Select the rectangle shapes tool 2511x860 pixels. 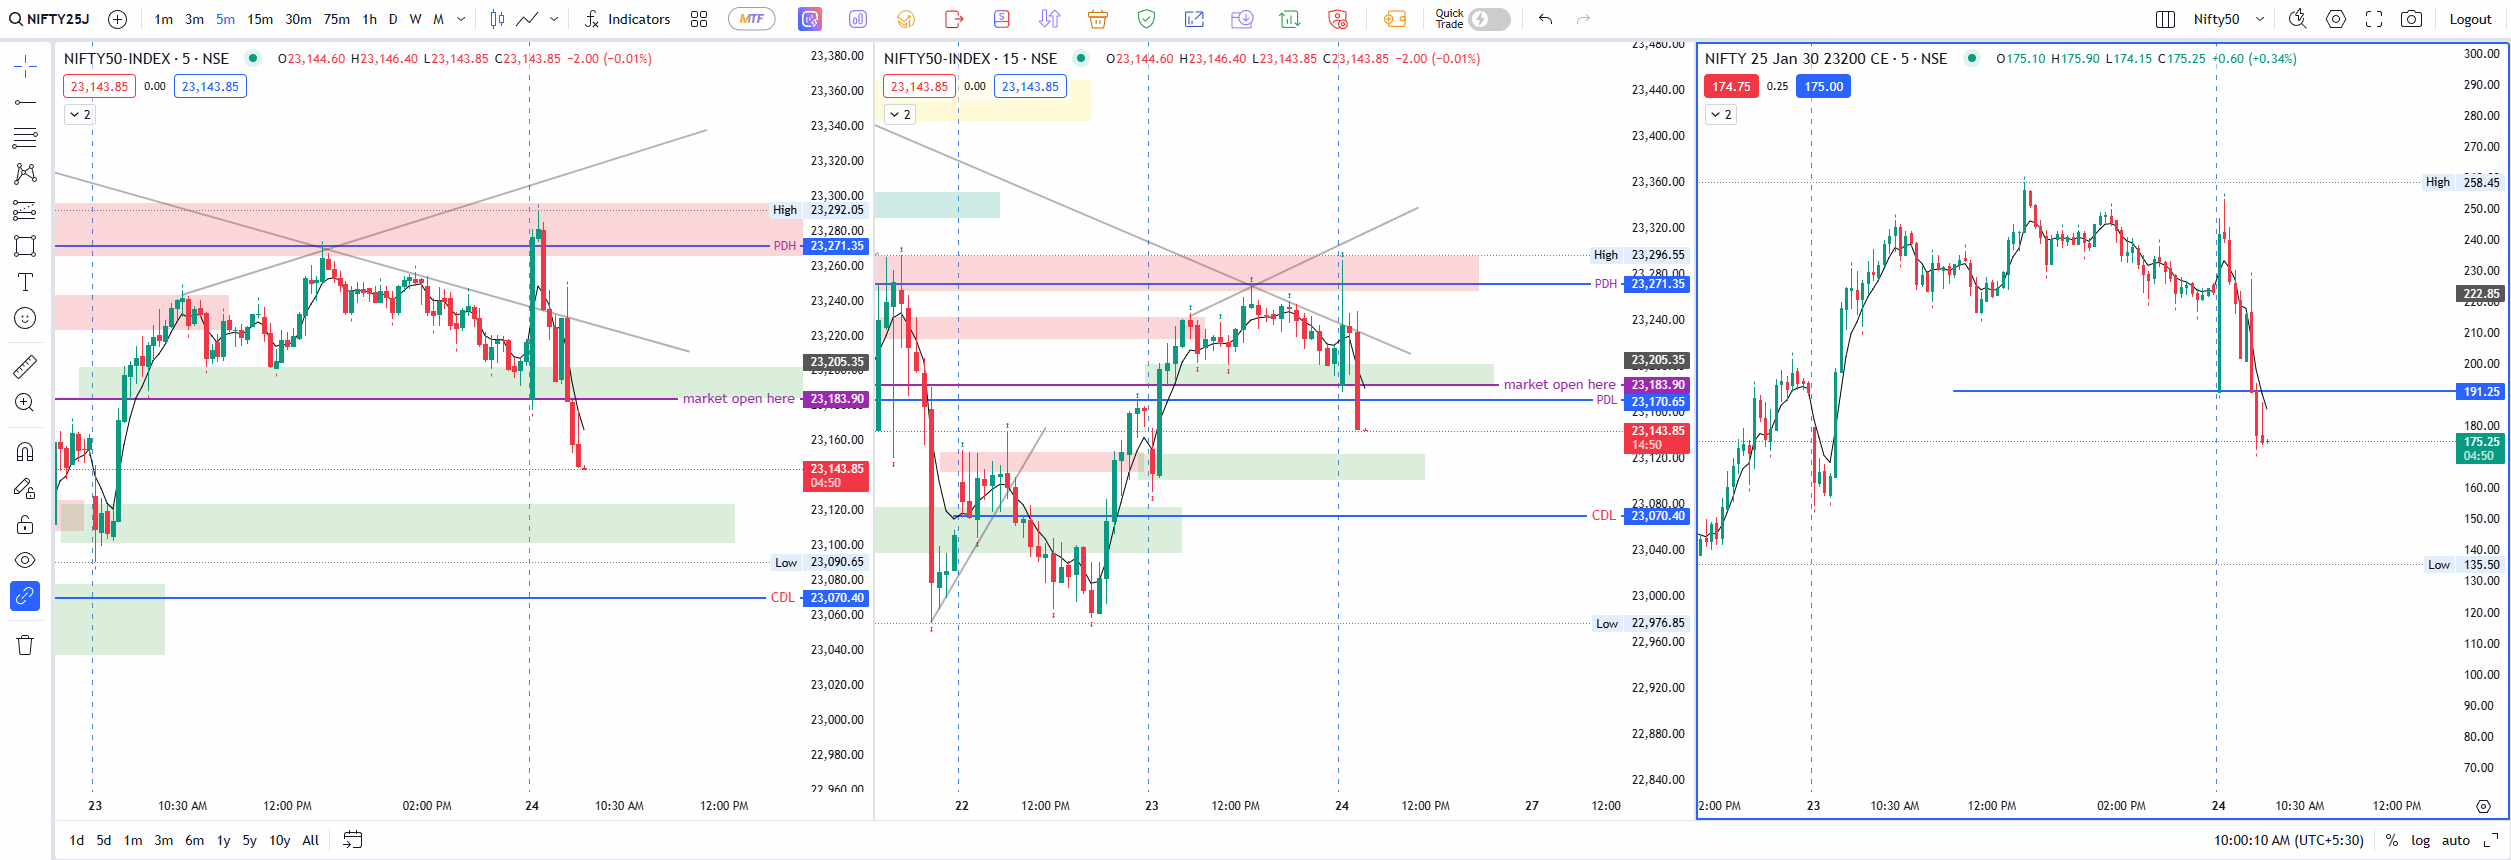pyautogui.click(x=25, y=246)
